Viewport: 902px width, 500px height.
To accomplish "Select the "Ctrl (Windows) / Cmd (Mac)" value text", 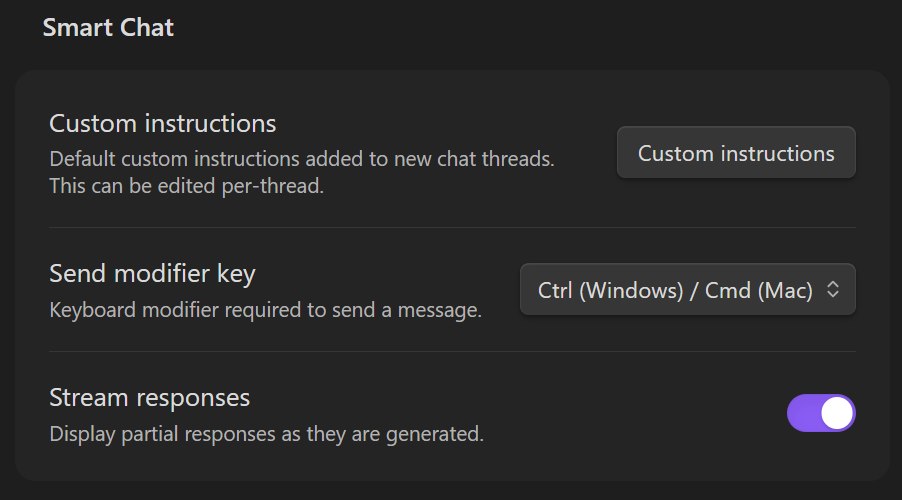I will coord(675,290).
